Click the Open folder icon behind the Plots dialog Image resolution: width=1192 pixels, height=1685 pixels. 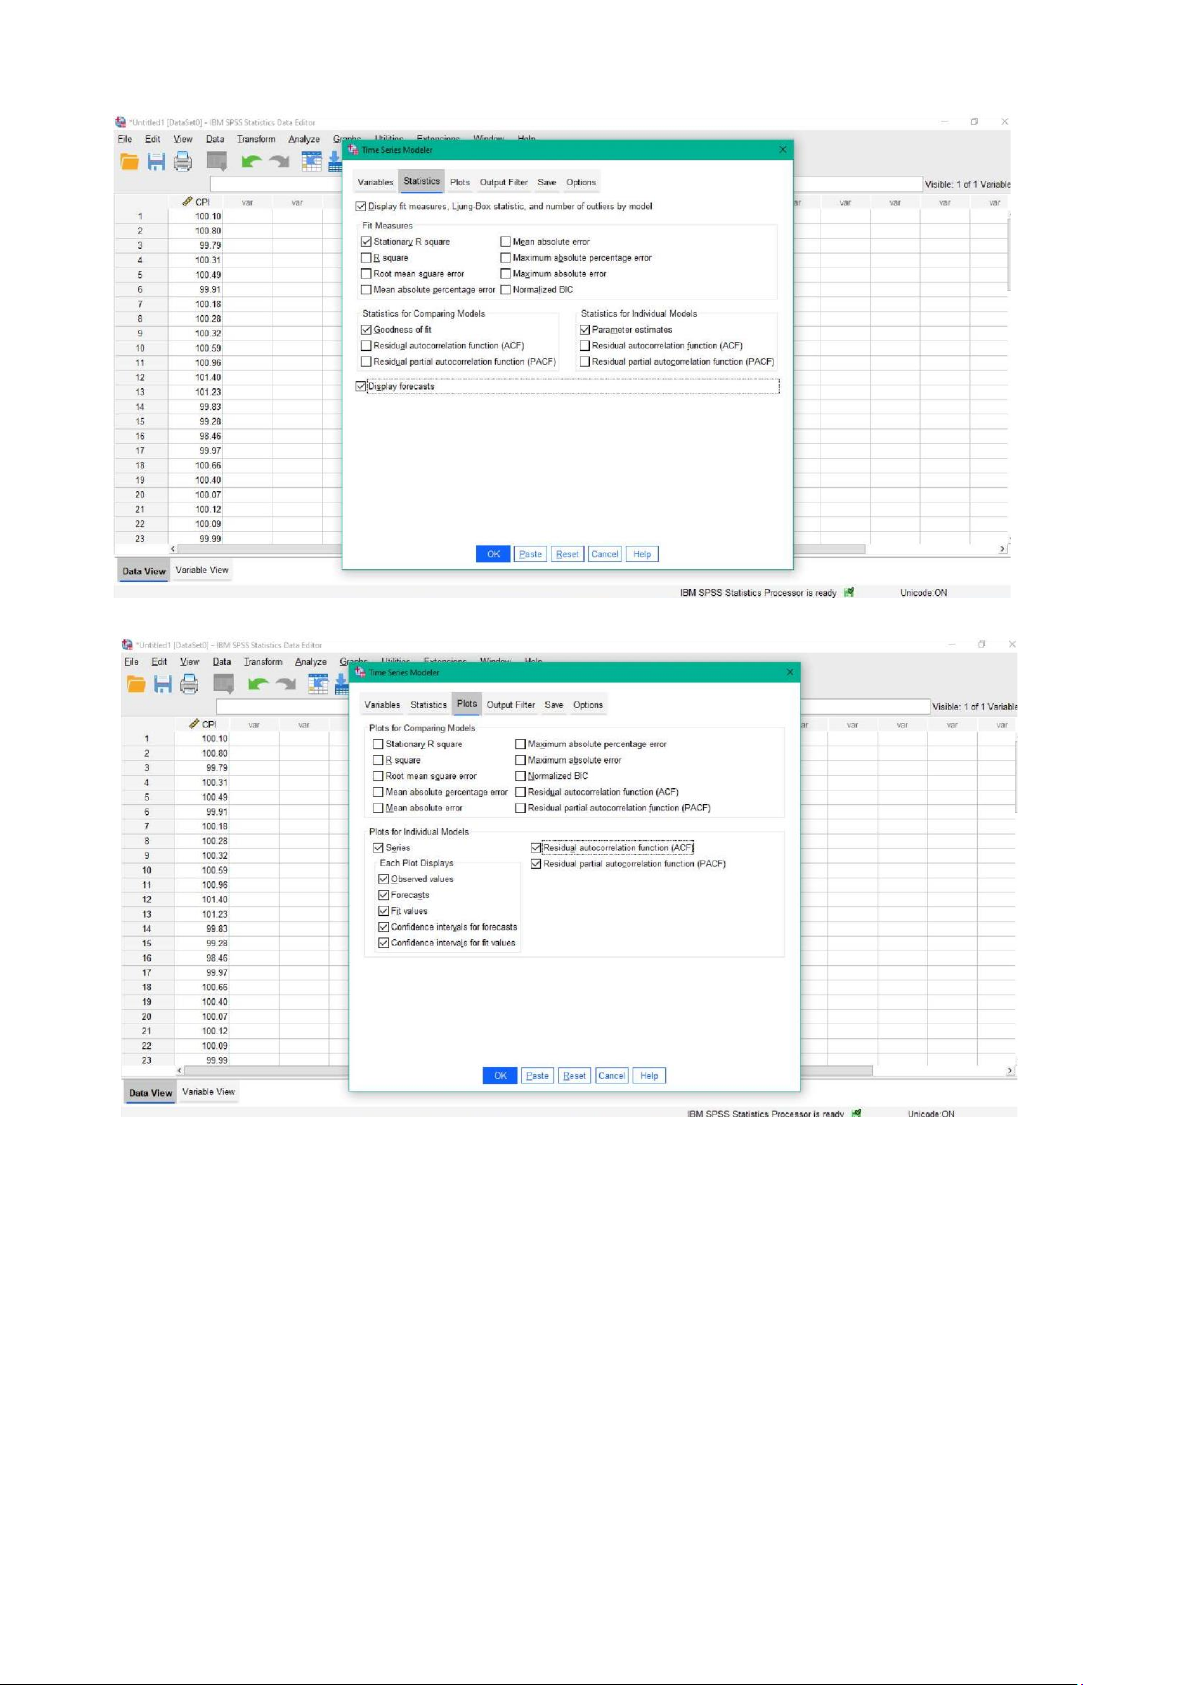(137, 684)
